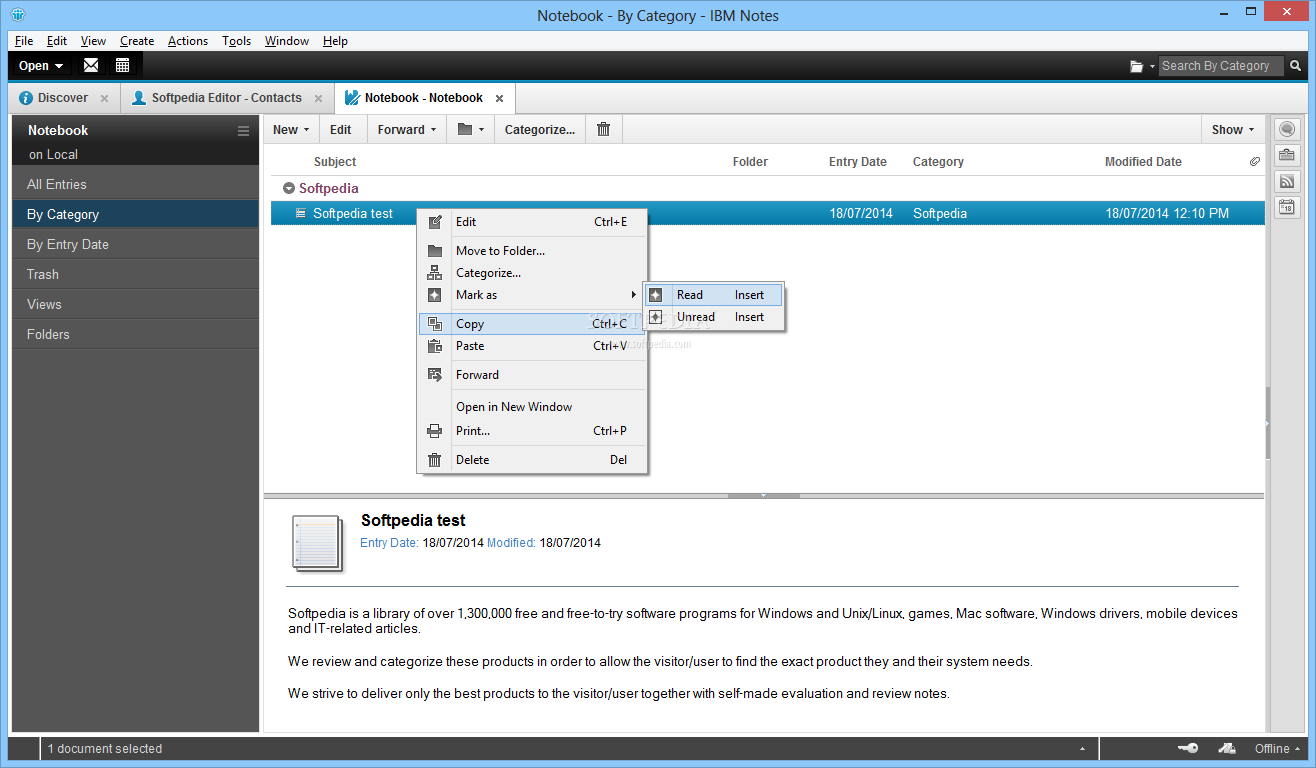Image resolution: width=1316 pixels, height=768 pixels.
Task: Close the Notebook - Notebook tab
Action: [499, 98]
